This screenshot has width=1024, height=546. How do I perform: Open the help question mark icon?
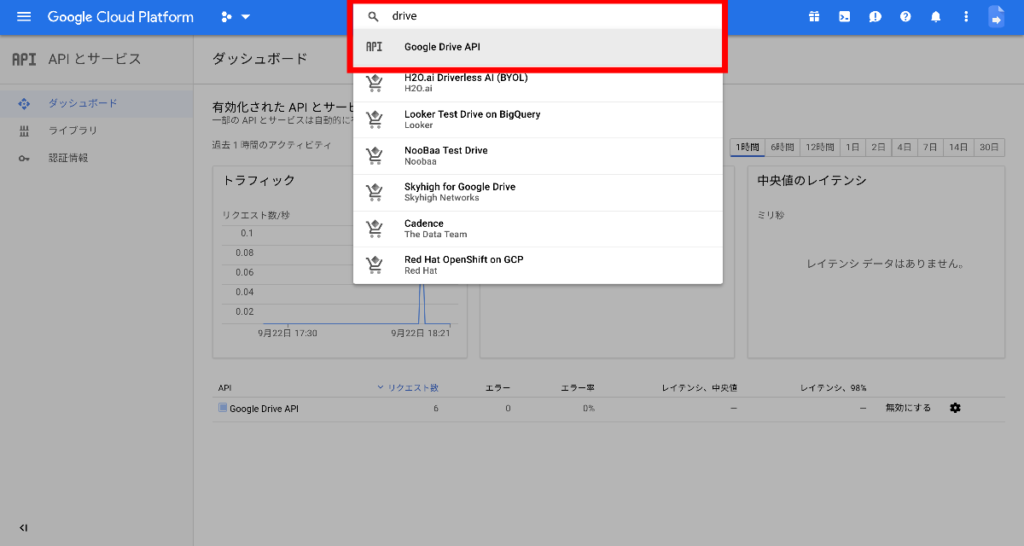pos(905,16)
